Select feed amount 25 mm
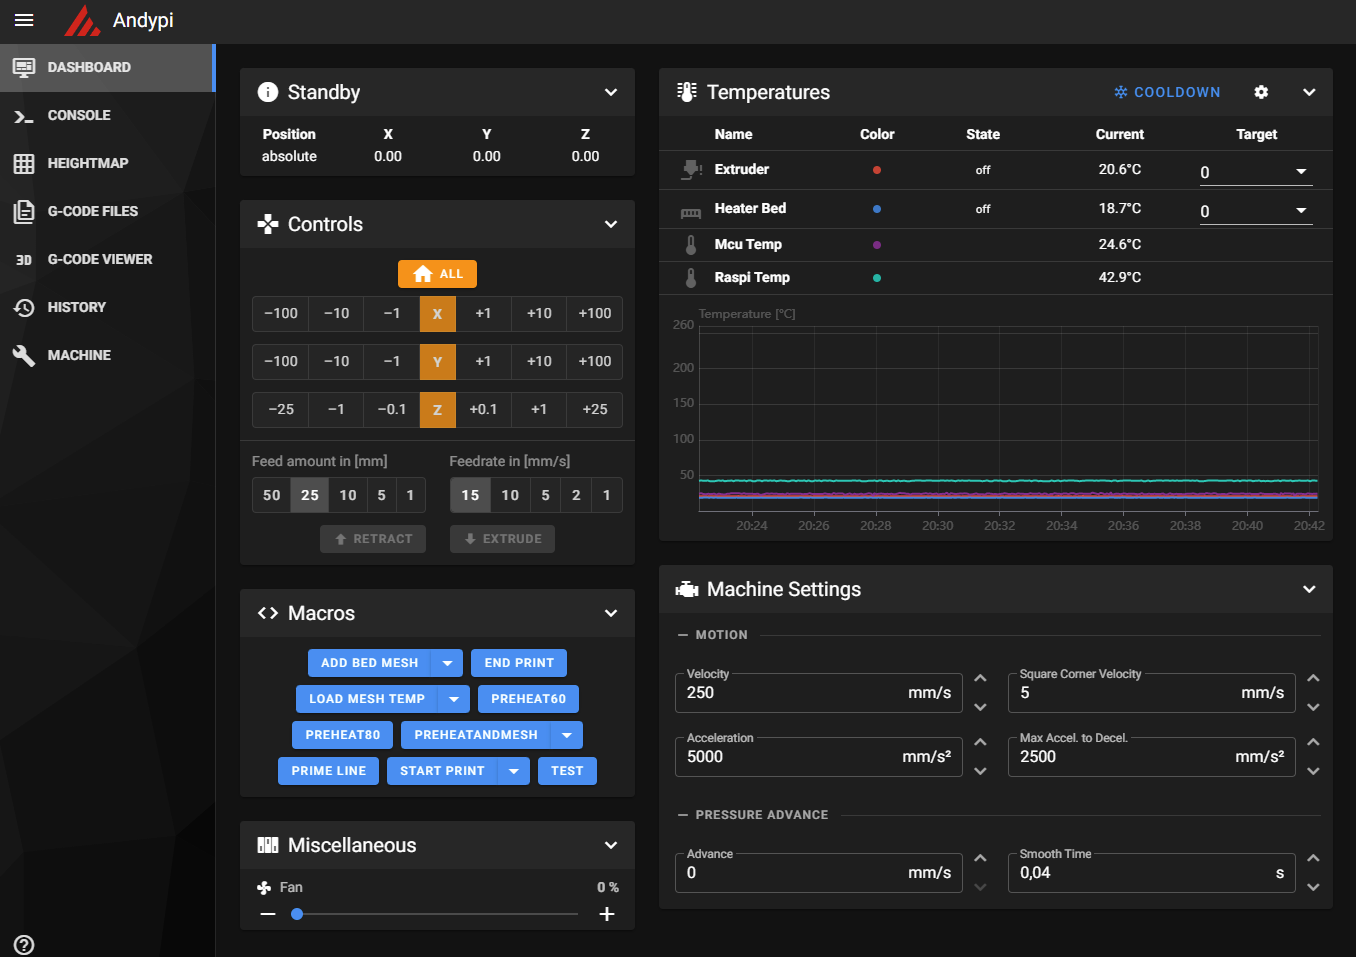Viewport: 1356px width, 957px height. pos(310,495)
